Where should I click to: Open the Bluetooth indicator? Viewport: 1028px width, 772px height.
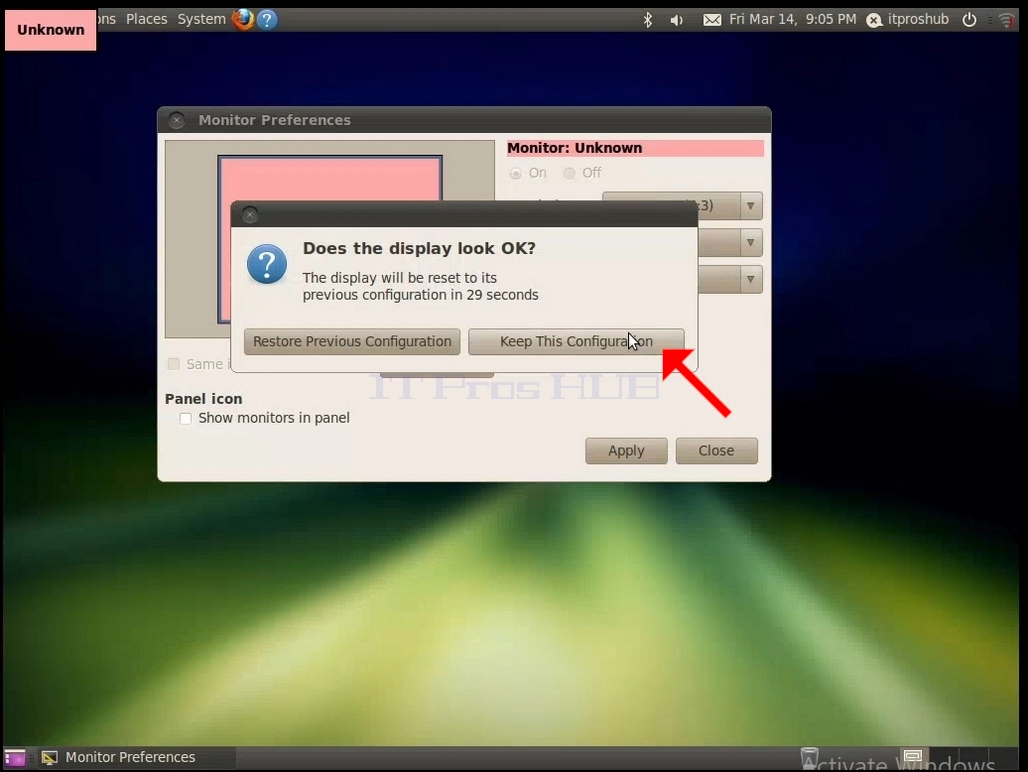pyautogui.click(x=648, y=20)
